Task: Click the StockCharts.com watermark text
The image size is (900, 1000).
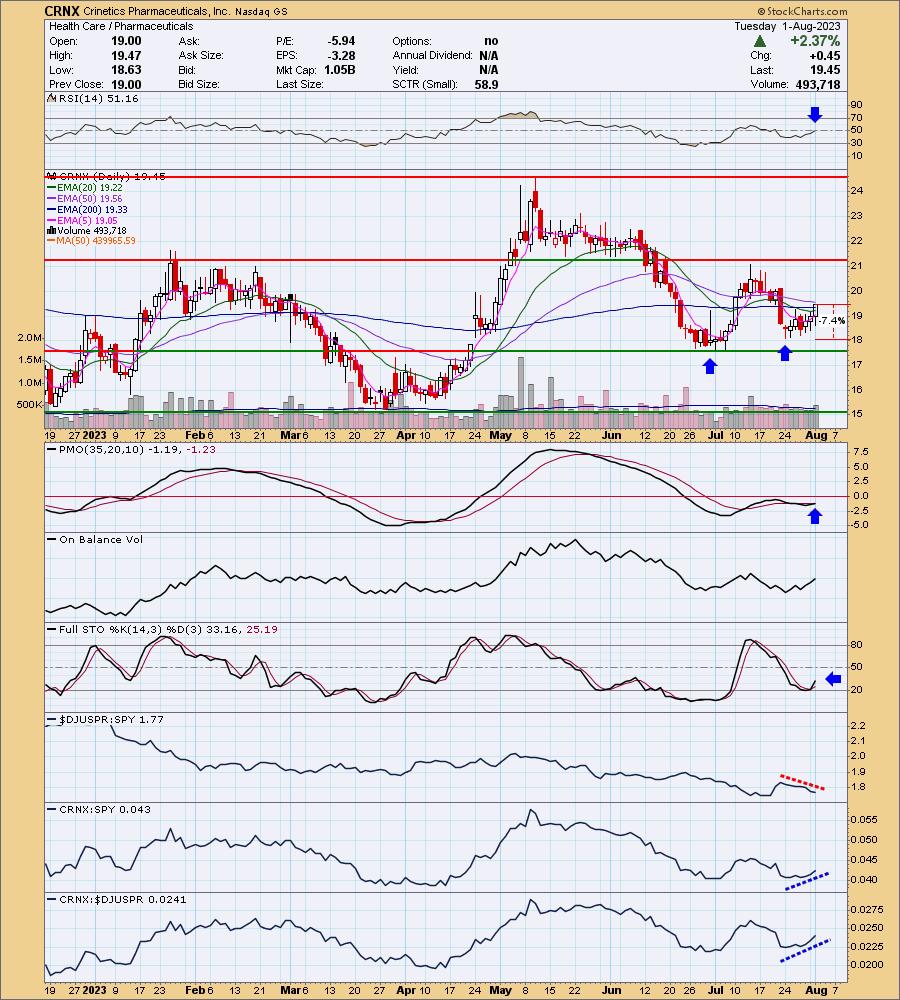Action: point(802,11)
